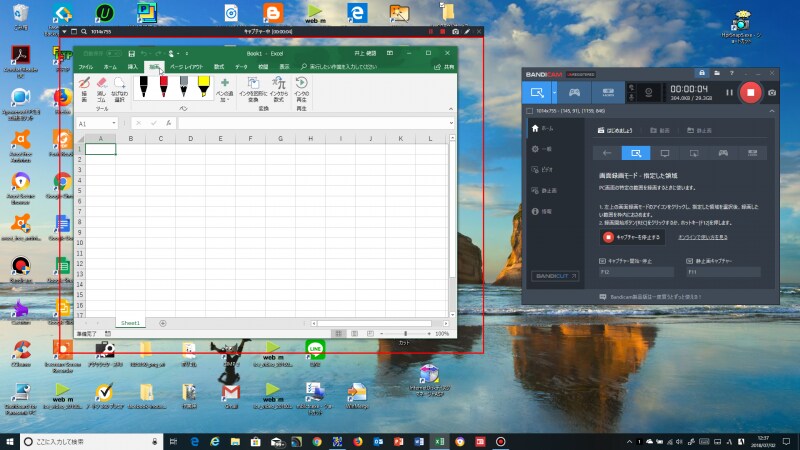Select the yellow highlighter pen

[x=203, y=86]
